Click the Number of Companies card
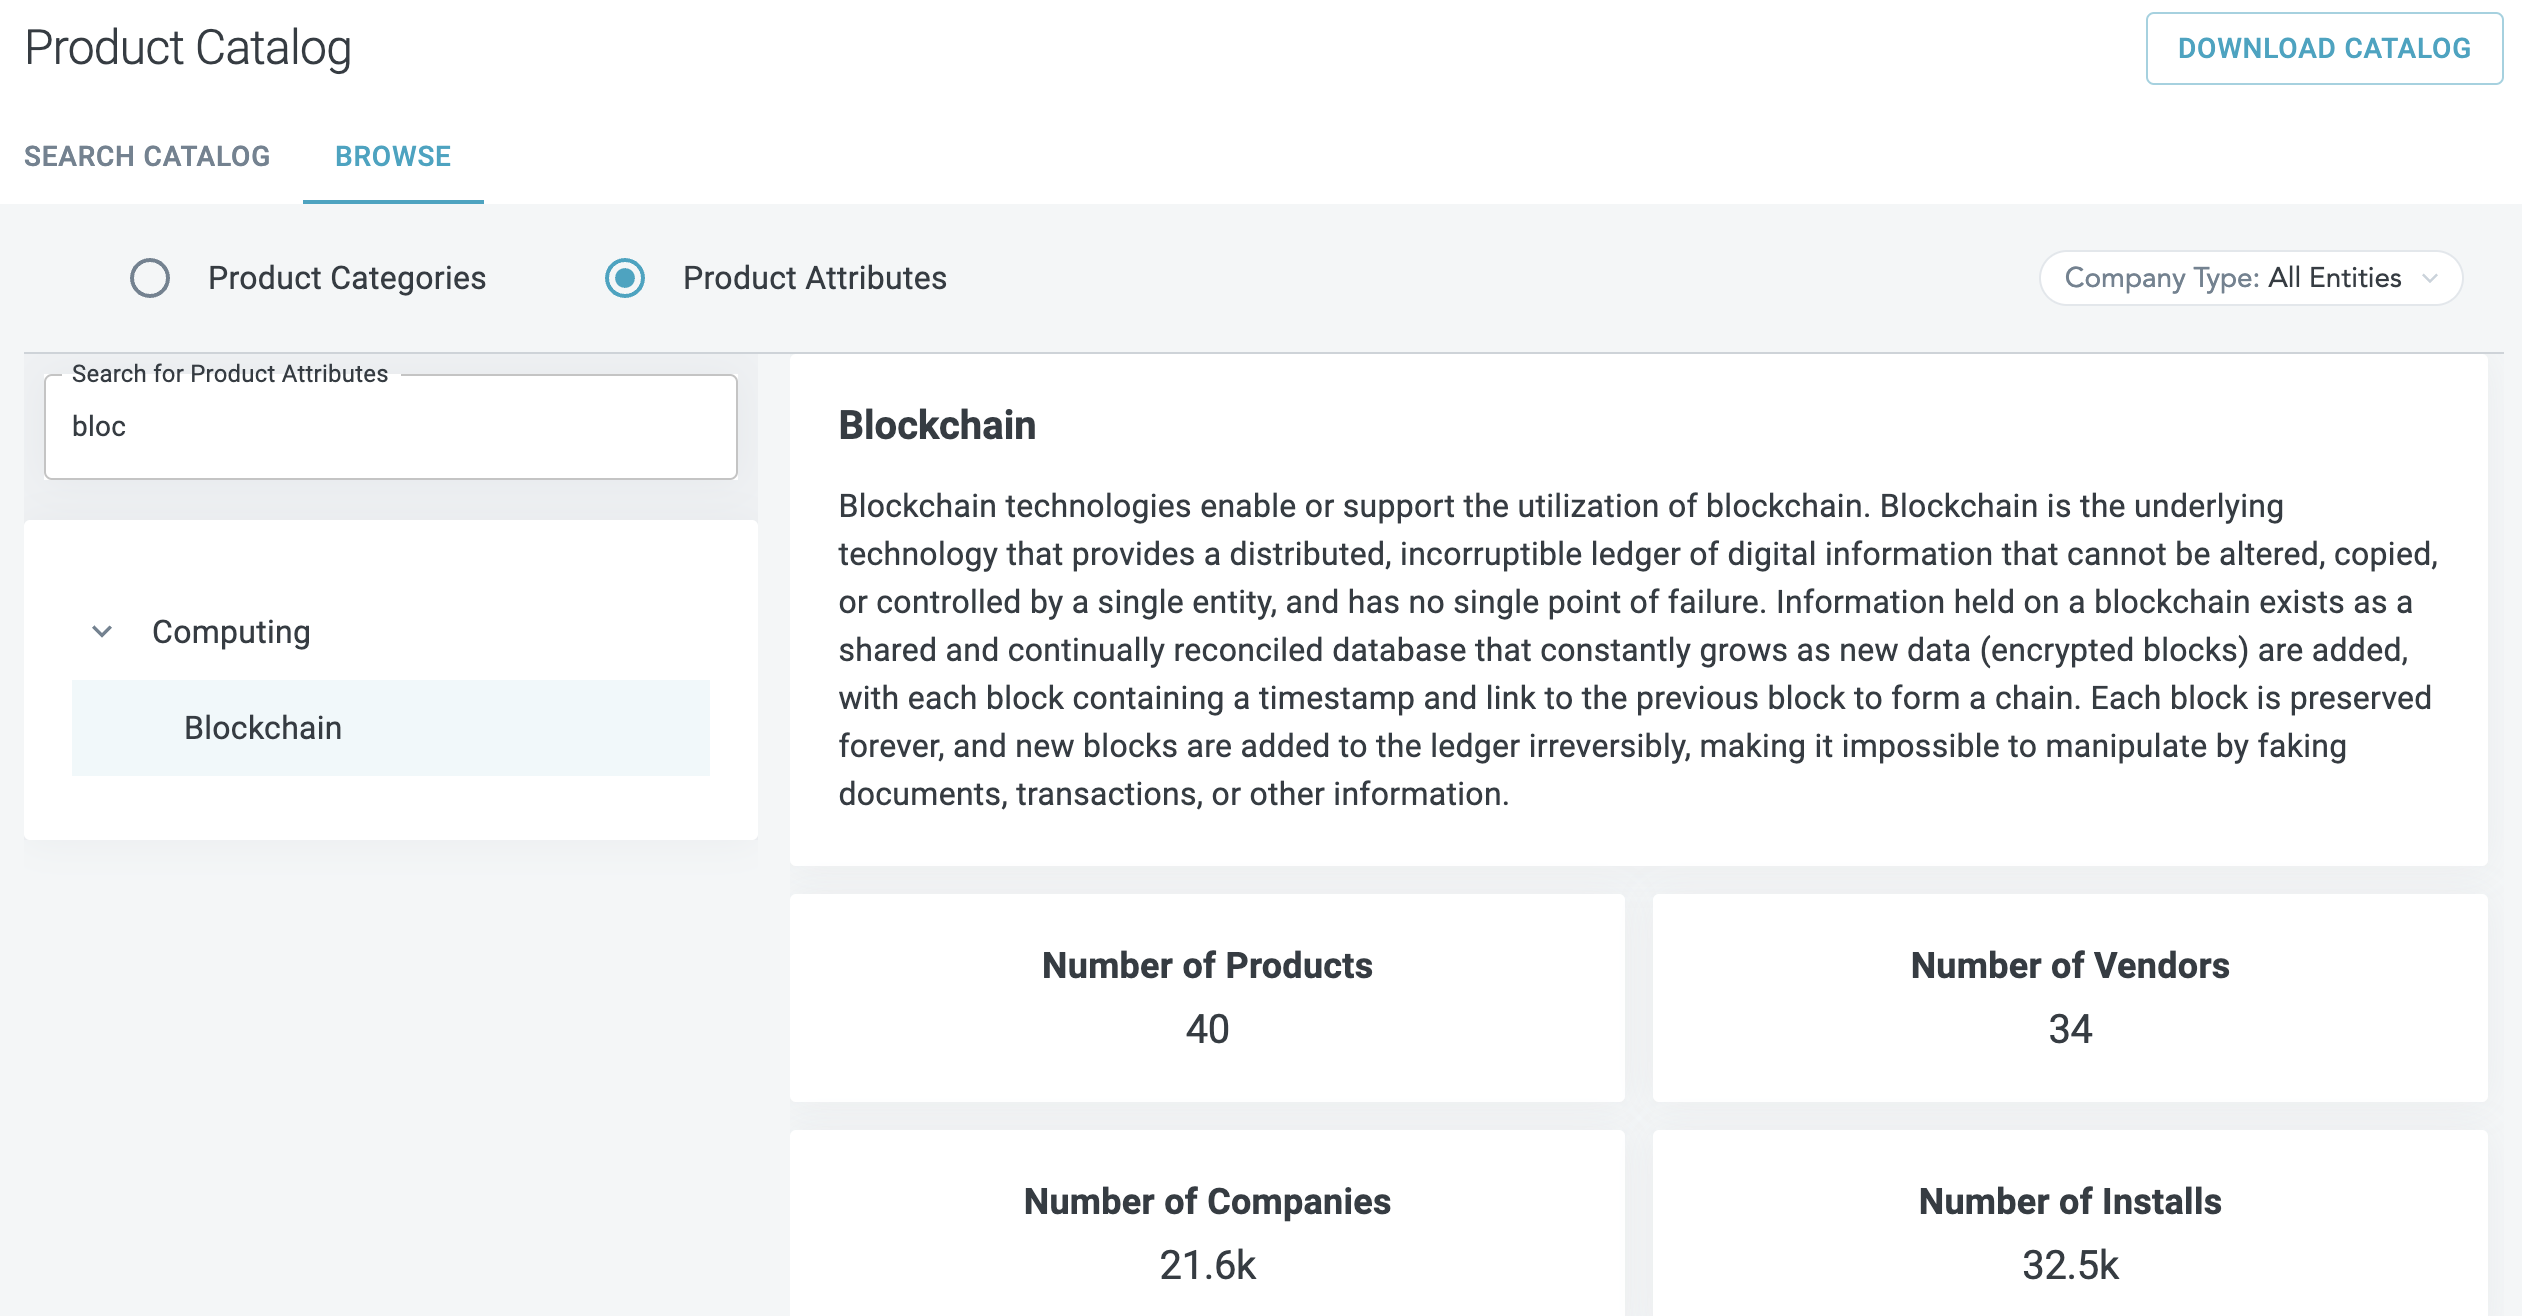The image size is (2522, 1316). coord(1207,1230)
